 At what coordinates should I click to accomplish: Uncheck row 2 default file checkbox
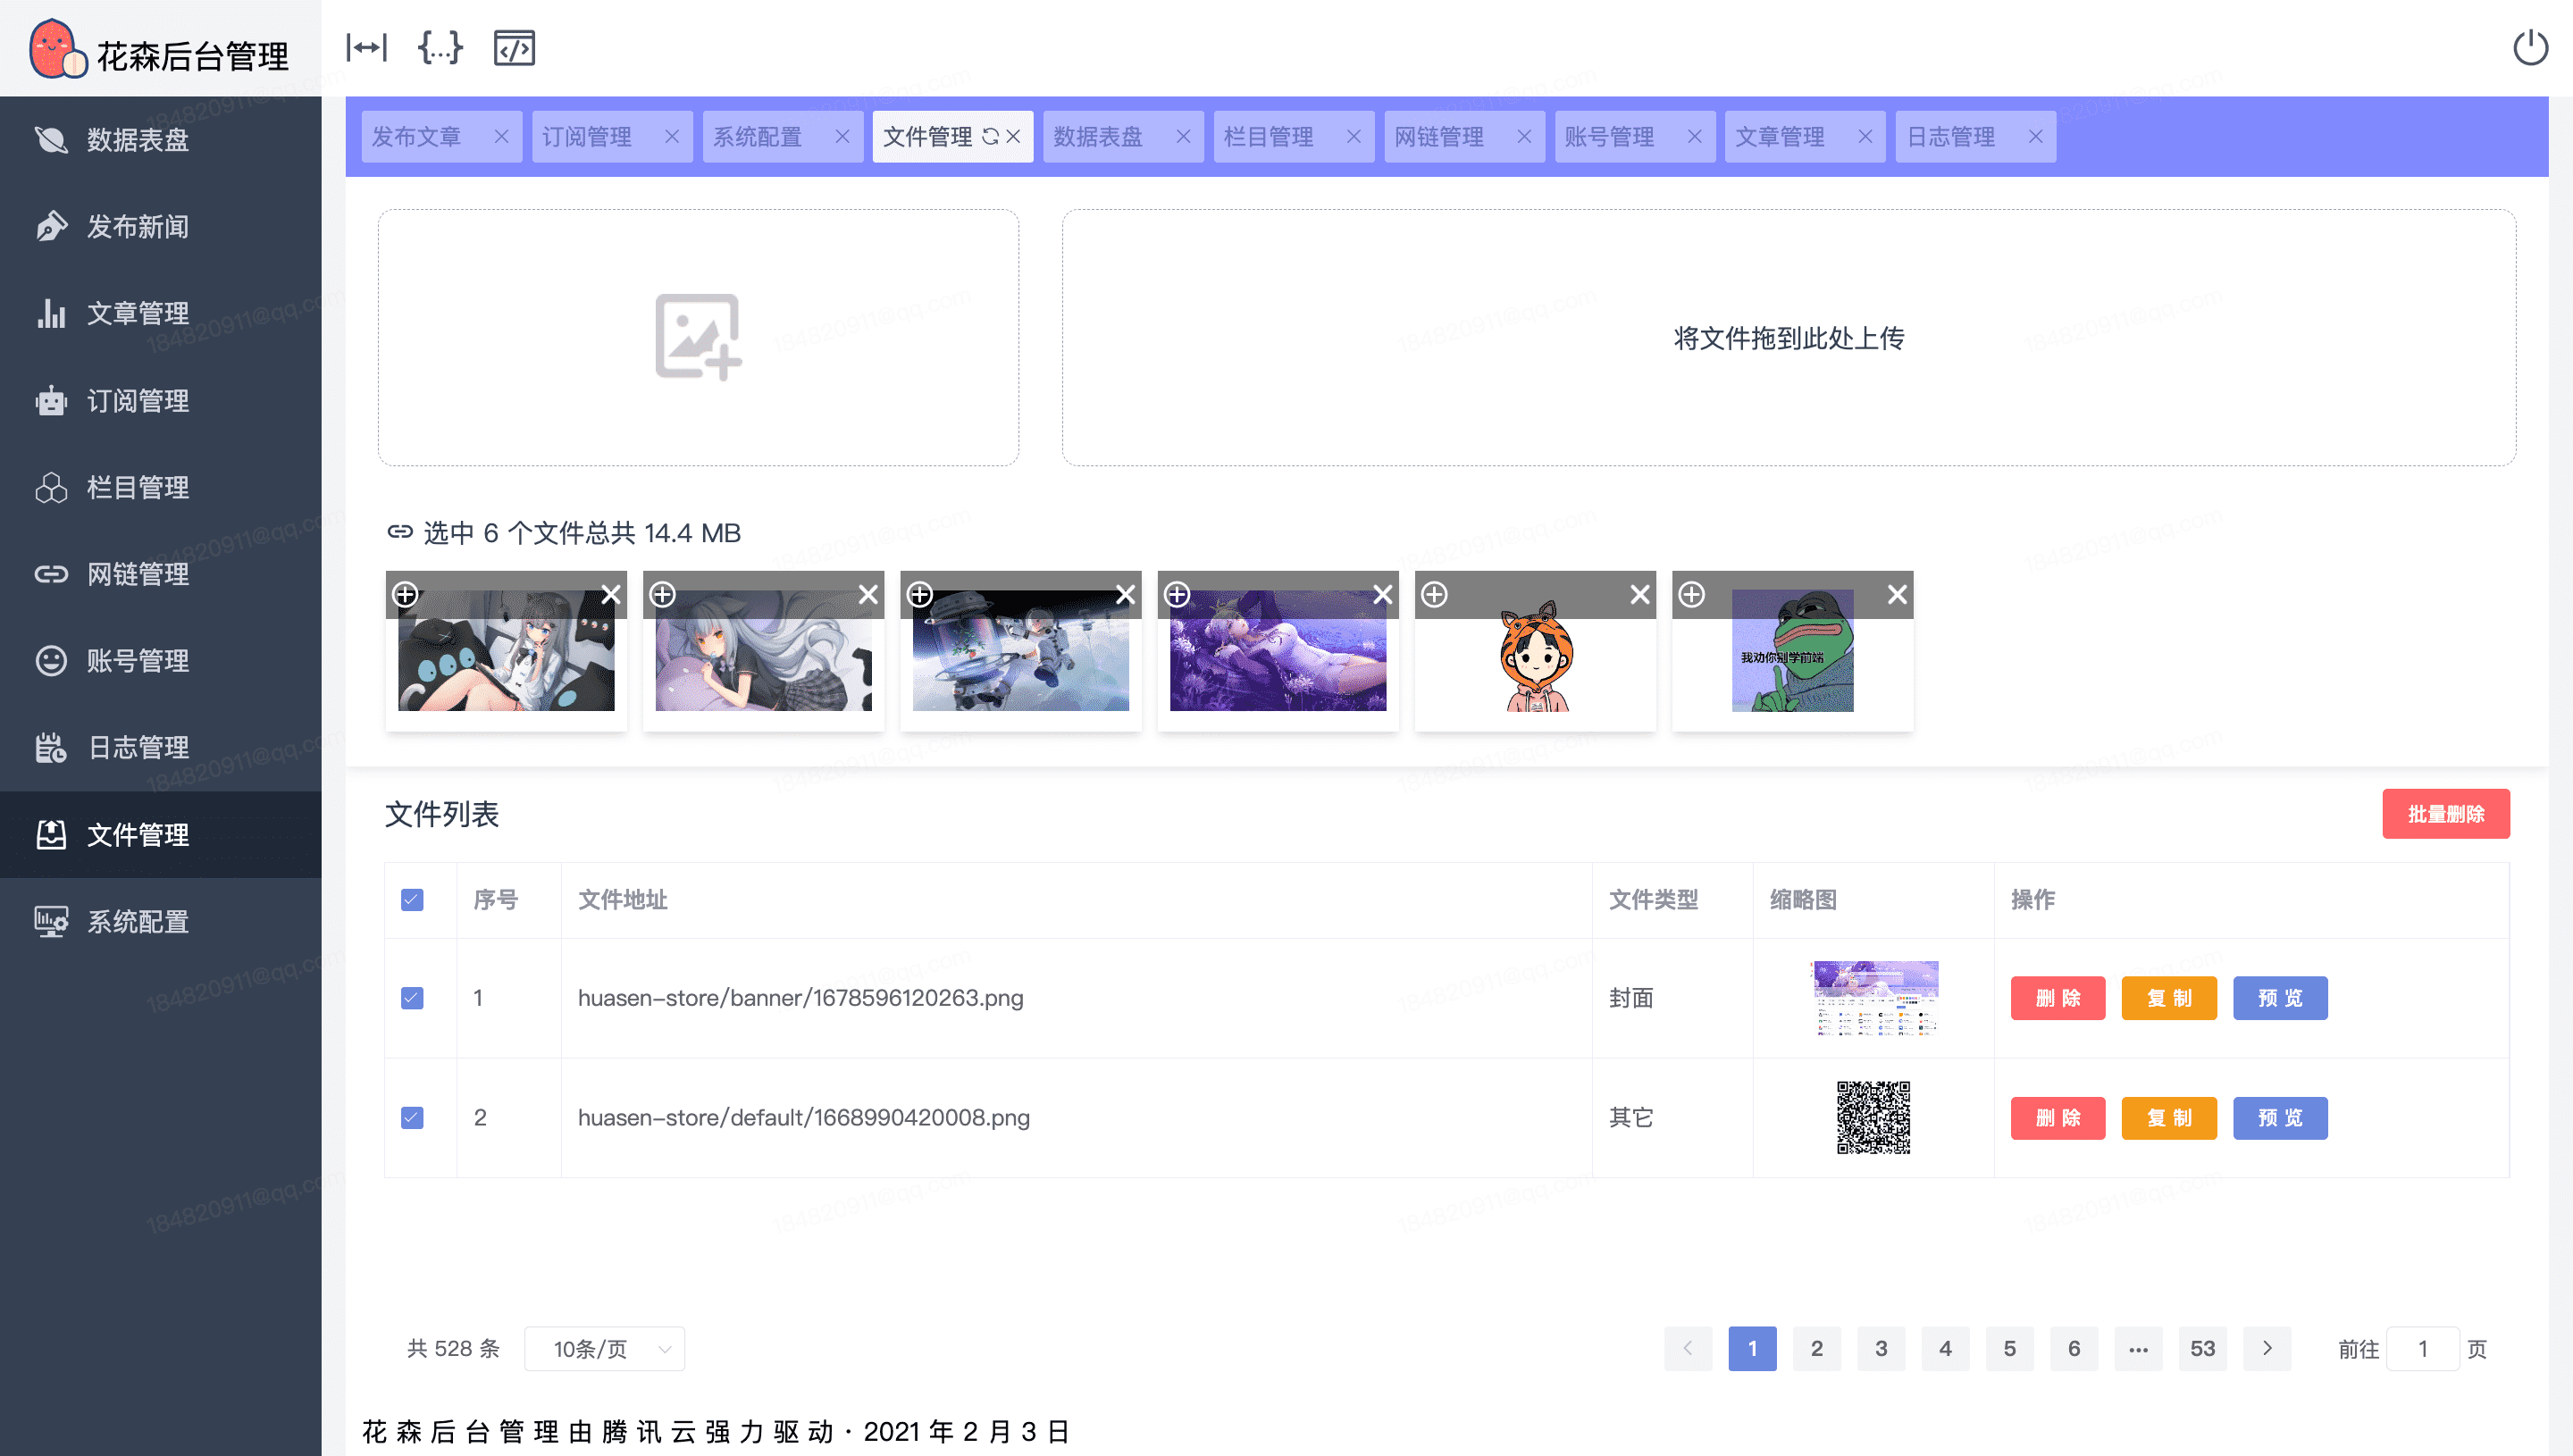coord(412,1117)
